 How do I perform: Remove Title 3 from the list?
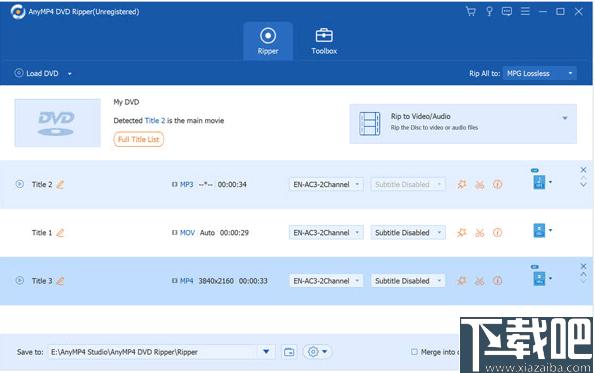click(584, 266)
